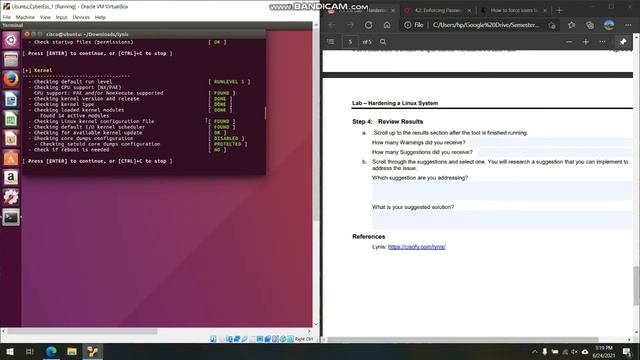Open VirtualBox Help menu
Image resolution: width=640 pixels, height=360 pixels.
[100, 17]
